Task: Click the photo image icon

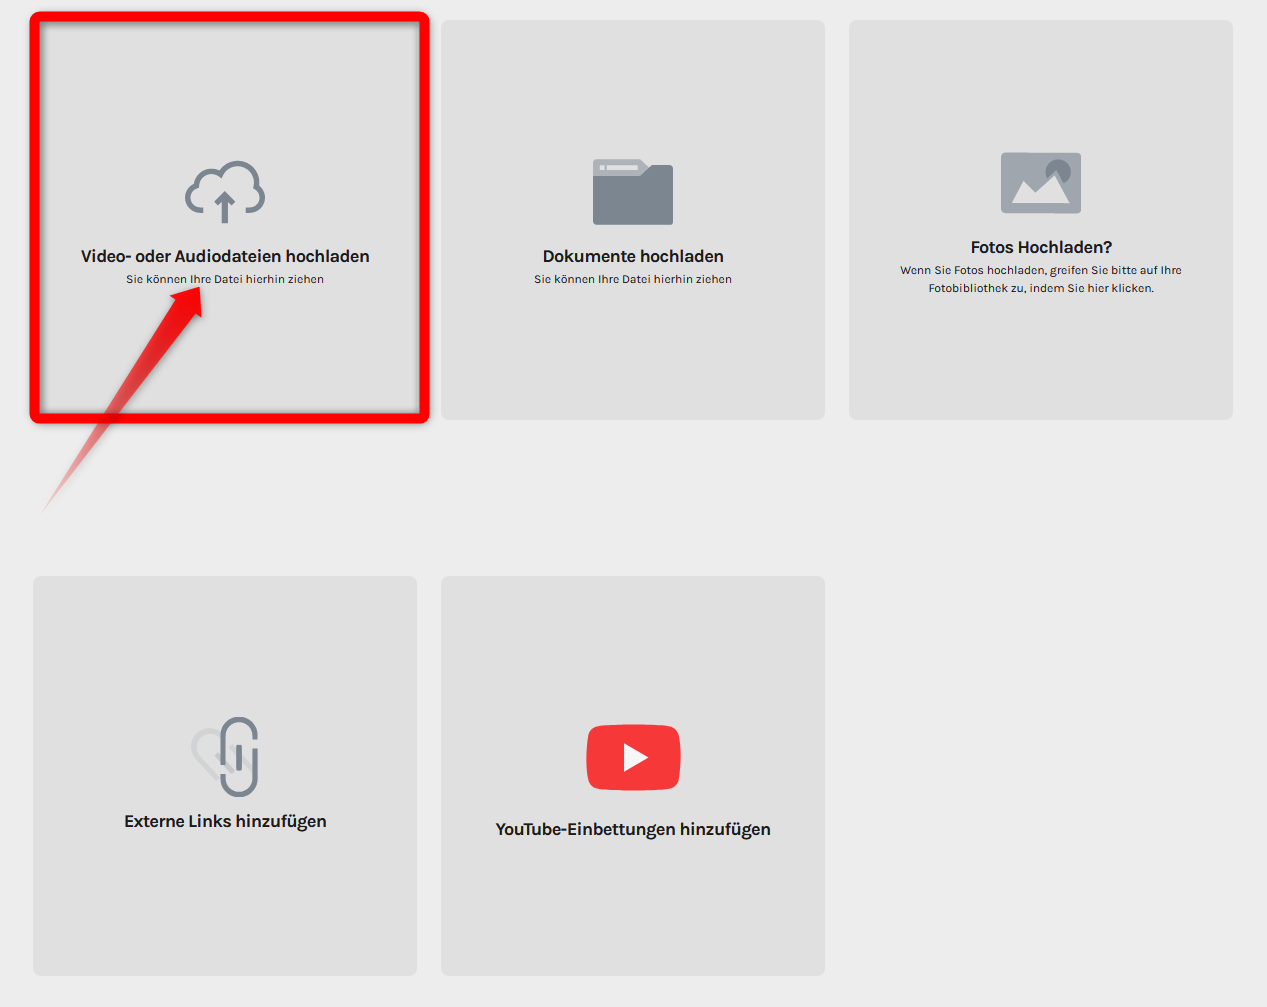Action: tap(1041, 183)
